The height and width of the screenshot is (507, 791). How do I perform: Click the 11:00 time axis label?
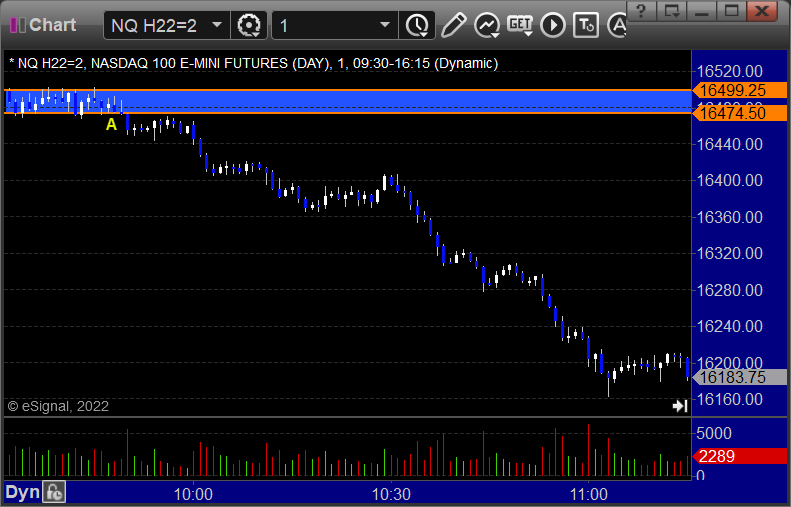pyautogui.click(x=589, y=494)
